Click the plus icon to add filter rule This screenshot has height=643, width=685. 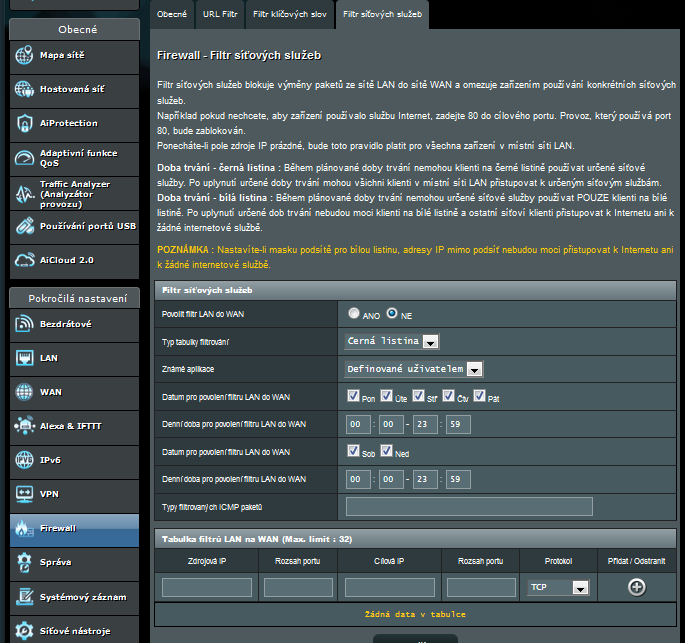pyautogui.click(x=636, y=587)
